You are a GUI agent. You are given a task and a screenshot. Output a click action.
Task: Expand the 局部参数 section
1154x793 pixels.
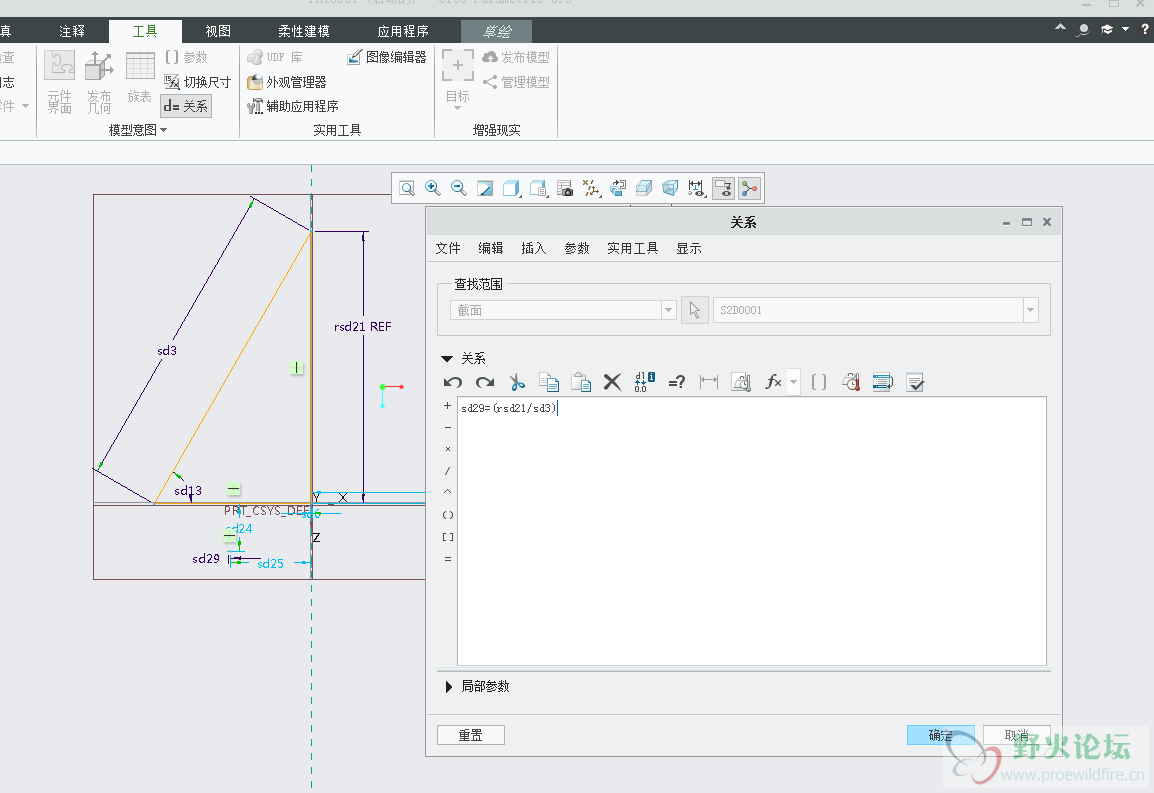click(448, 686)
